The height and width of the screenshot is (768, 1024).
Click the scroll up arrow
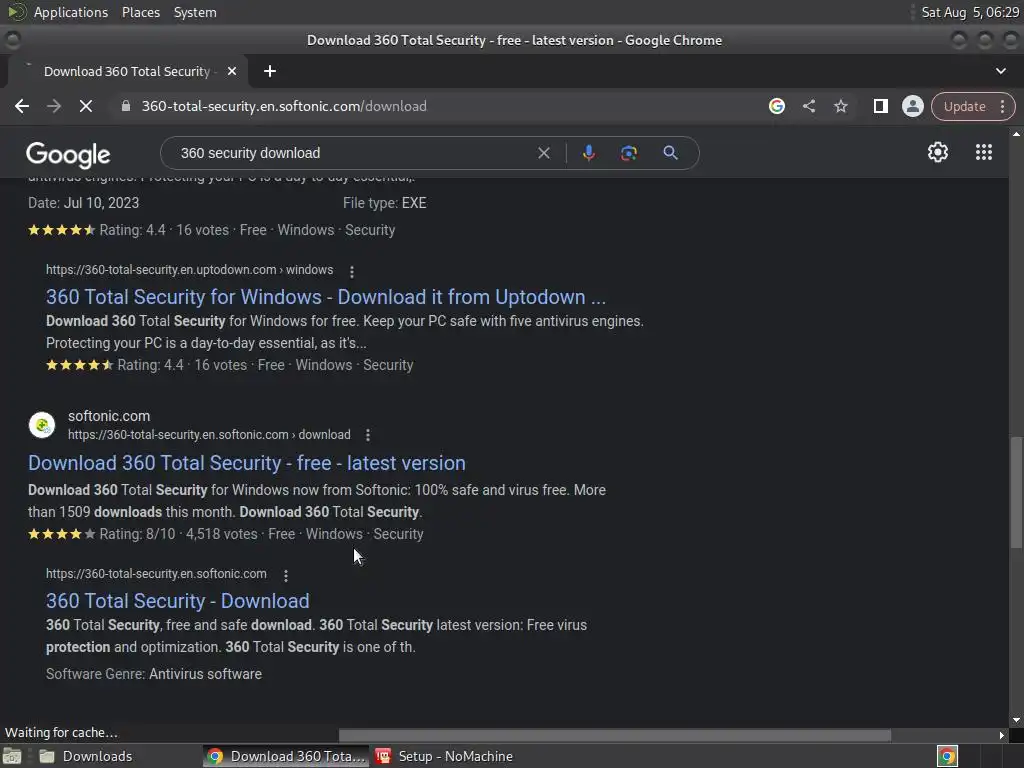[1016, 134]
